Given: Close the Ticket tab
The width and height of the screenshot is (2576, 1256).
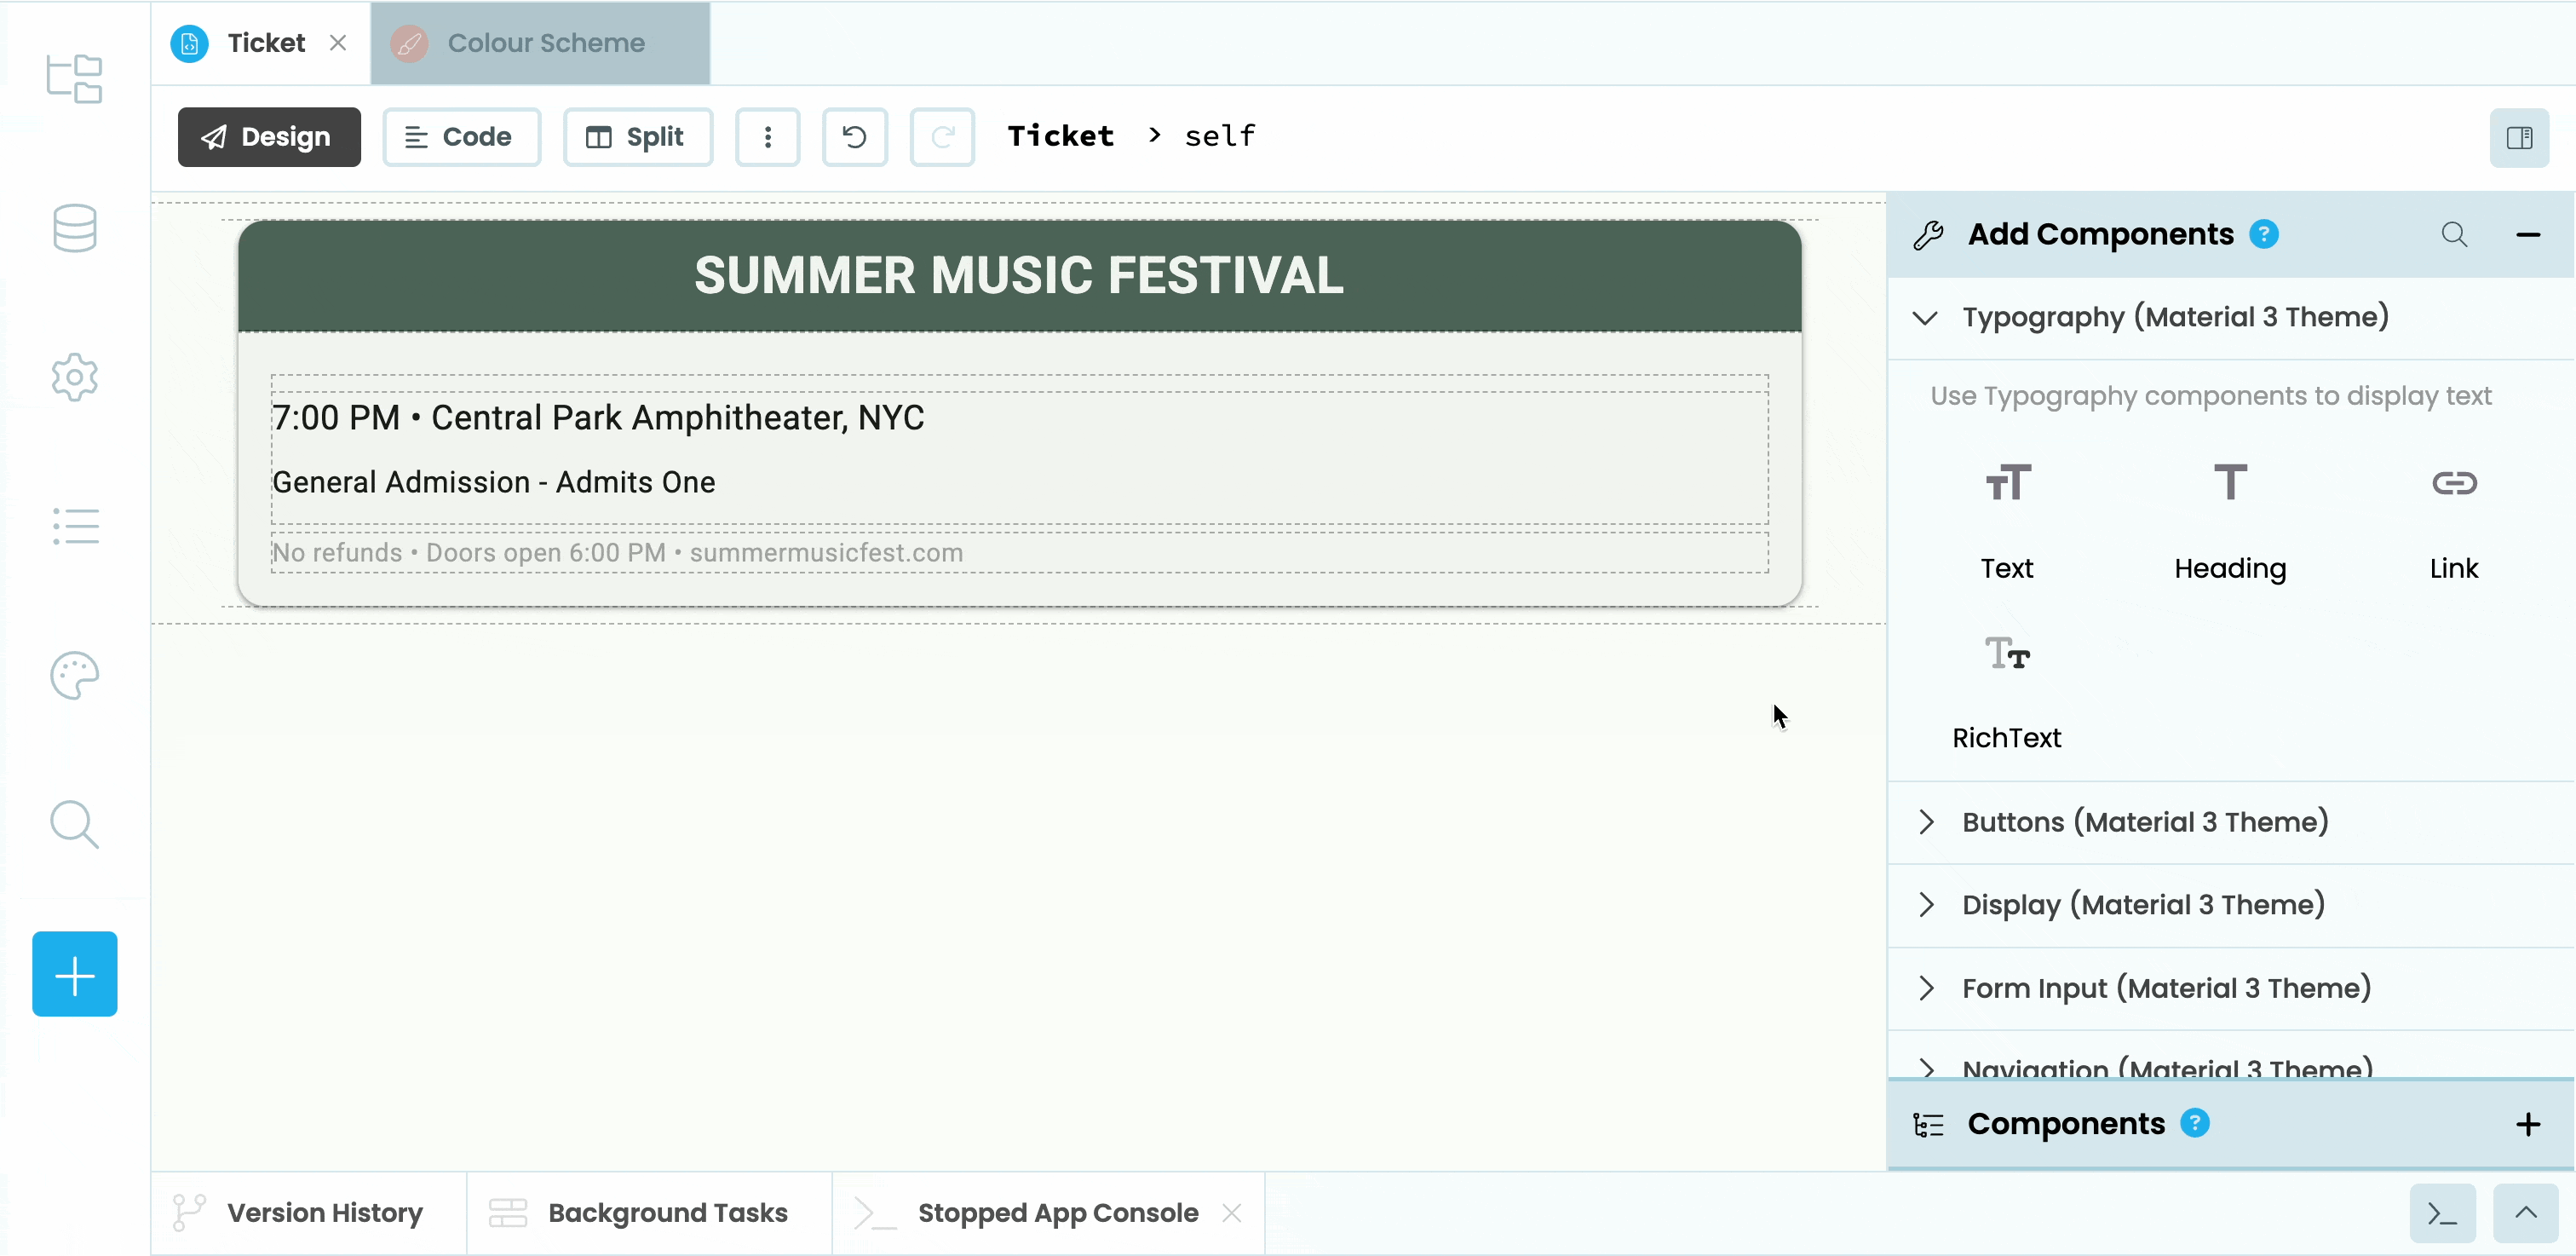Looking at the screenshot, I should (x=338, y=43).
